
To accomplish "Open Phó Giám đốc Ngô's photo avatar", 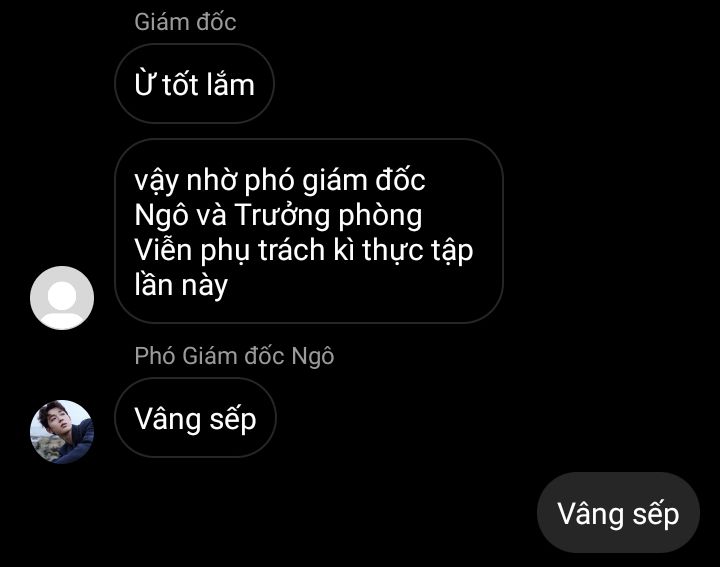I will pos(62,432).
